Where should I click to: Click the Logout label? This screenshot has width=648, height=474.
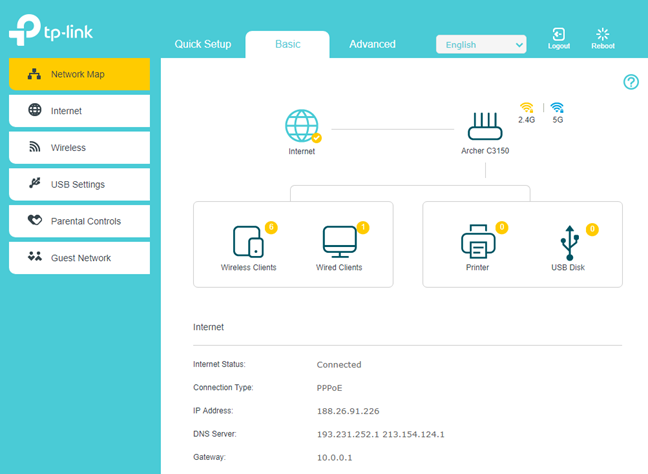tap(559, 46)
